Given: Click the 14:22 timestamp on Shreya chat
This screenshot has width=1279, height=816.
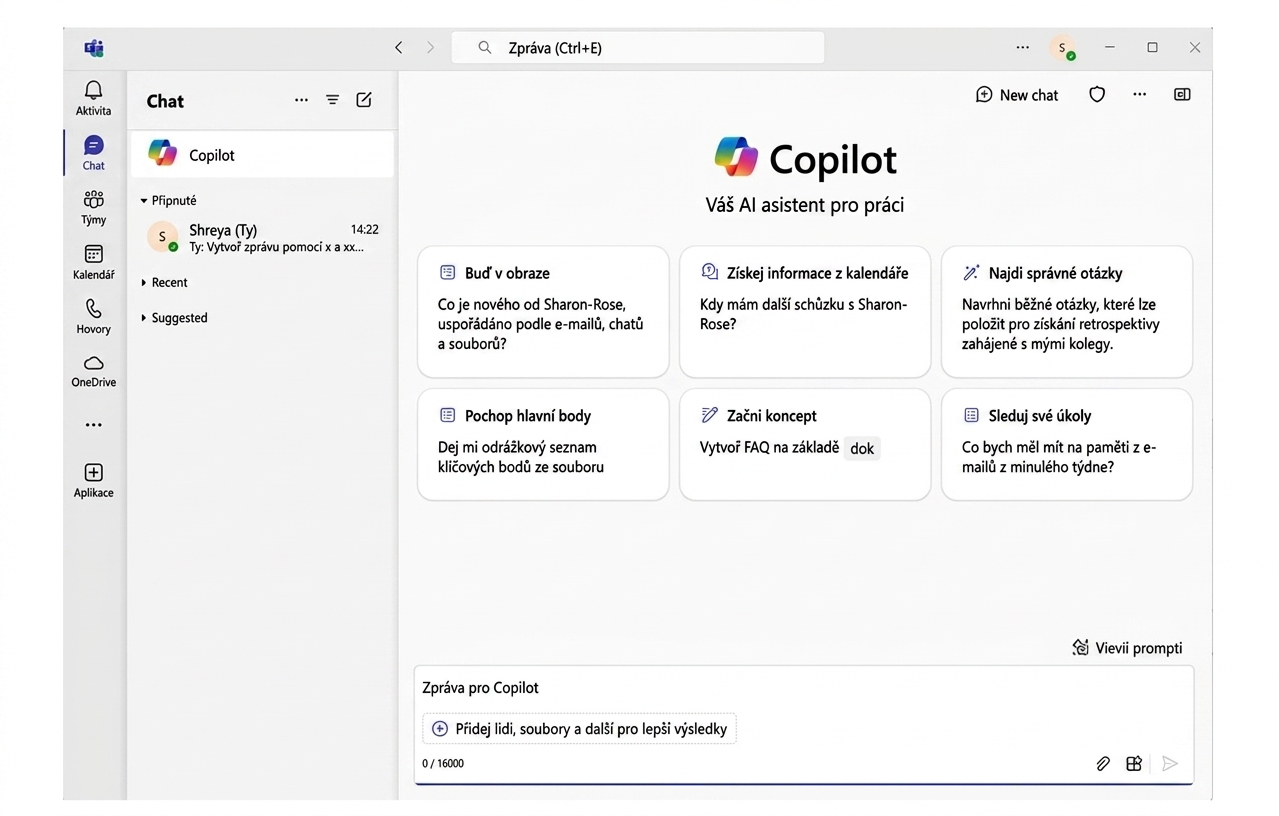Looking at the screenshot, I should (365, 229).
